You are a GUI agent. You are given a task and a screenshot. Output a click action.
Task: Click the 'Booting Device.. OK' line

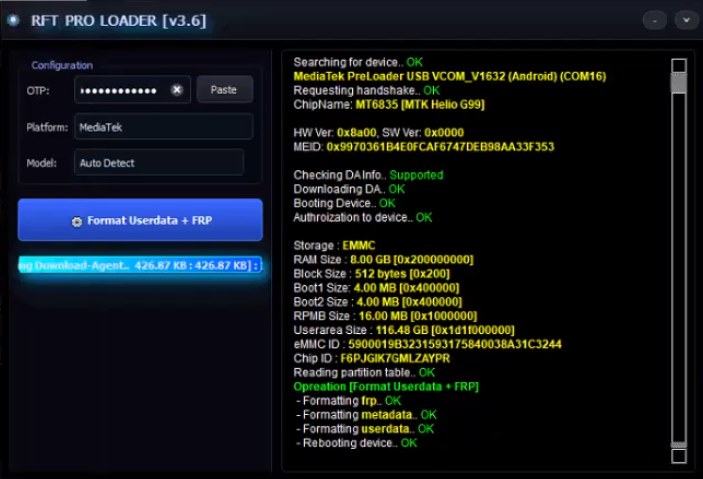click(x=344, y=203)
